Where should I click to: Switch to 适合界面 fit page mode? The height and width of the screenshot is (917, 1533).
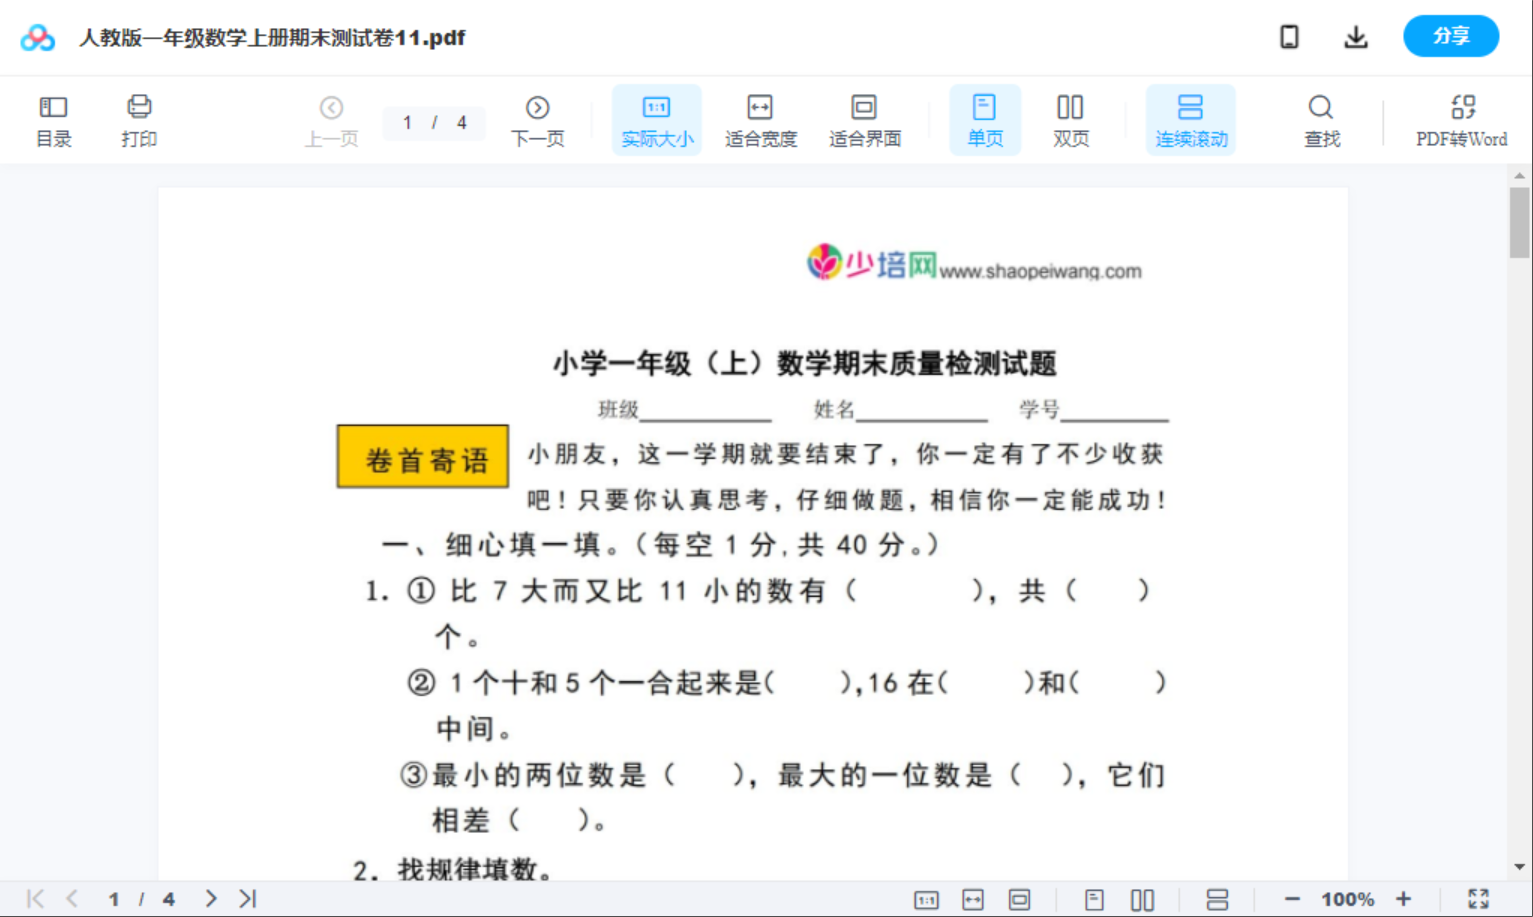click(864, 119)
